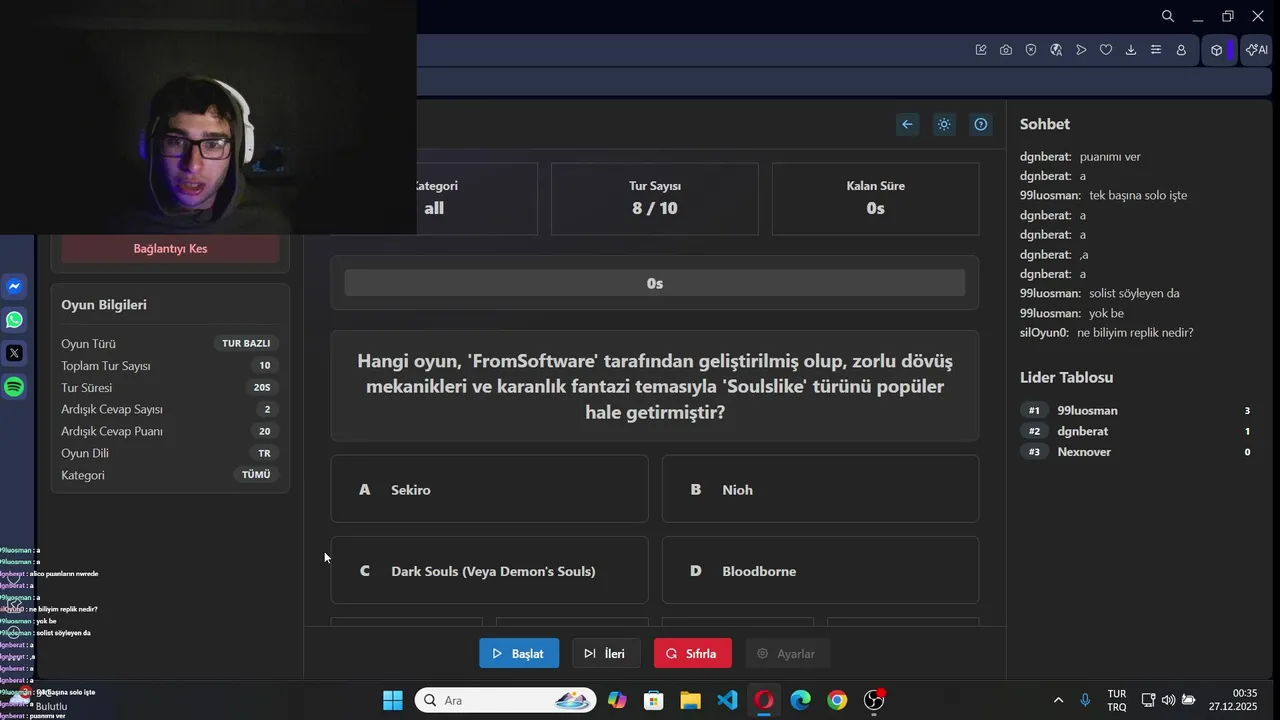Click the Lider Tablosu heading
Screen dimensions: 1280x720
click(1066, 377)
